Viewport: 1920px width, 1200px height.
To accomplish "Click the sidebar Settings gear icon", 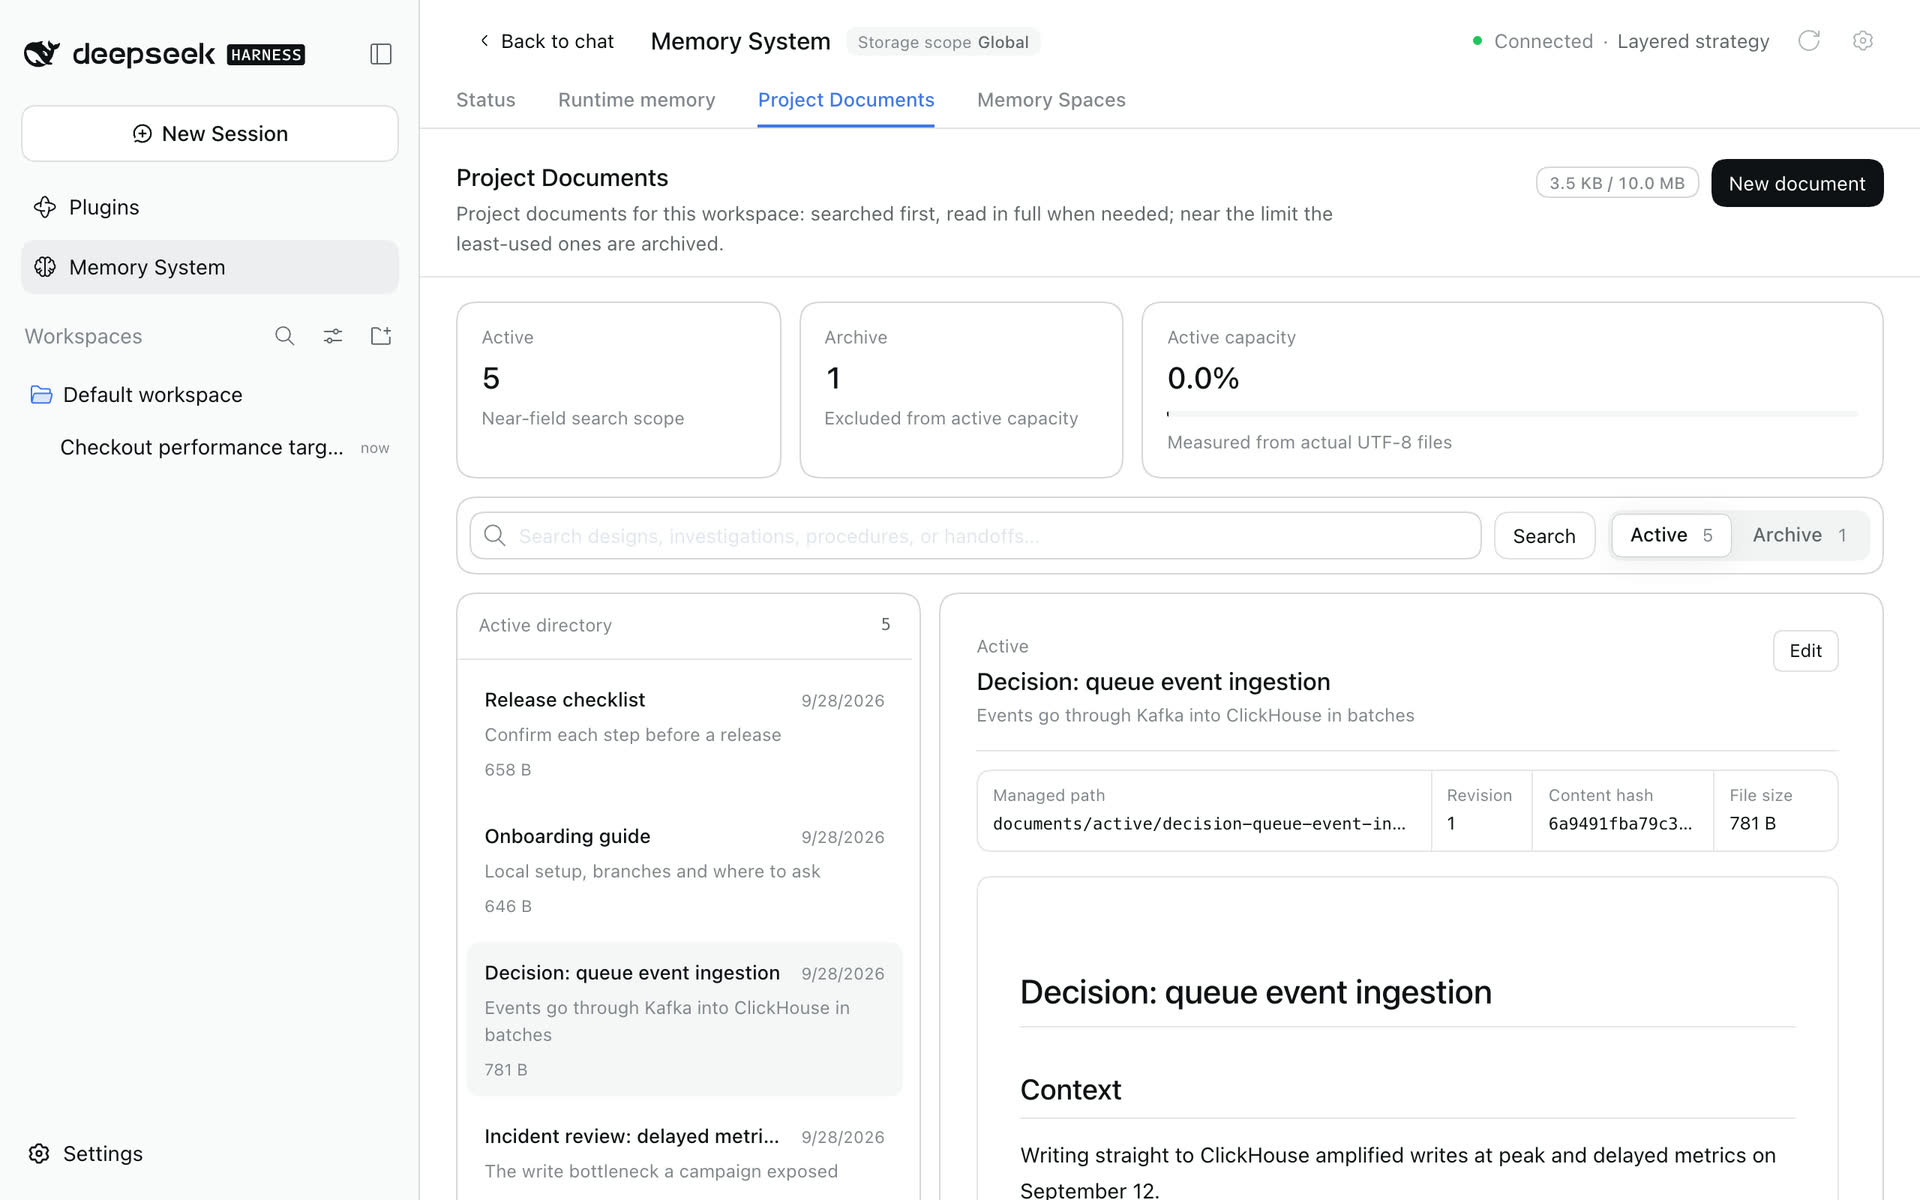I will 39,1154.
